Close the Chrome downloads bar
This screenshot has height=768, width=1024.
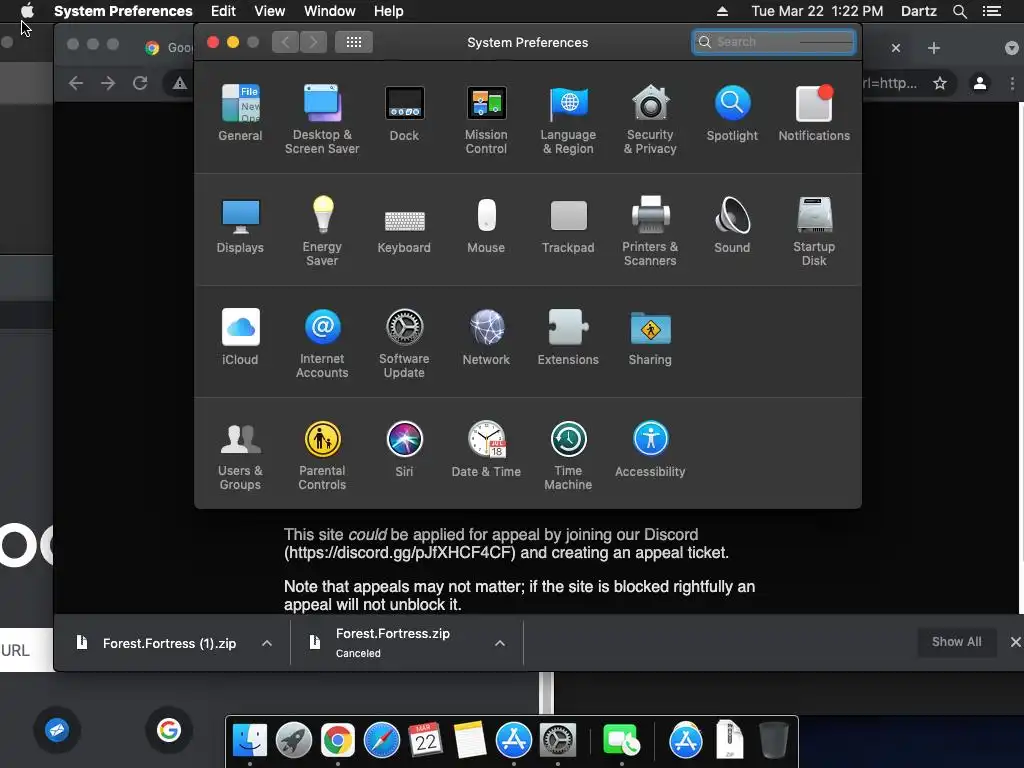click(x=1015, y=642)
